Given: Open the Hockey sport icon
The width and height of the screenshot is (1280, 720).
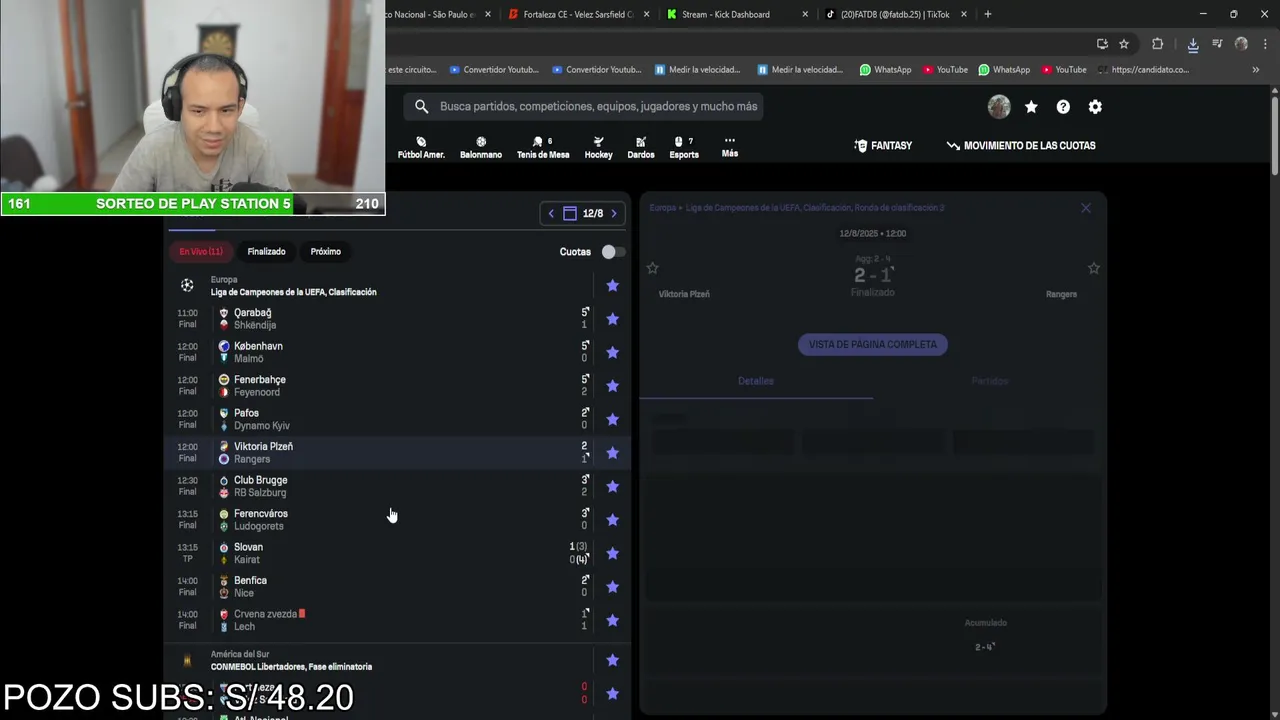Looking at the screenshot, I should (x=598, y=147).
